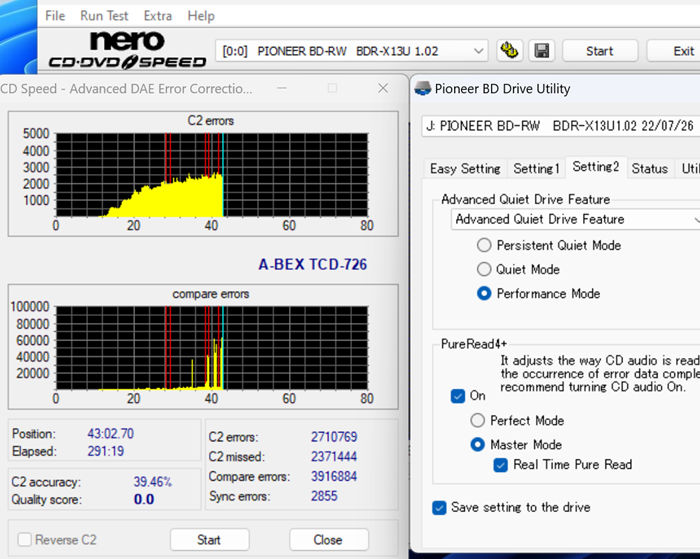Select Performance Mode radio button
This screenshot has width=700, height=559.
pyautogui.click(x=484, y=293)
